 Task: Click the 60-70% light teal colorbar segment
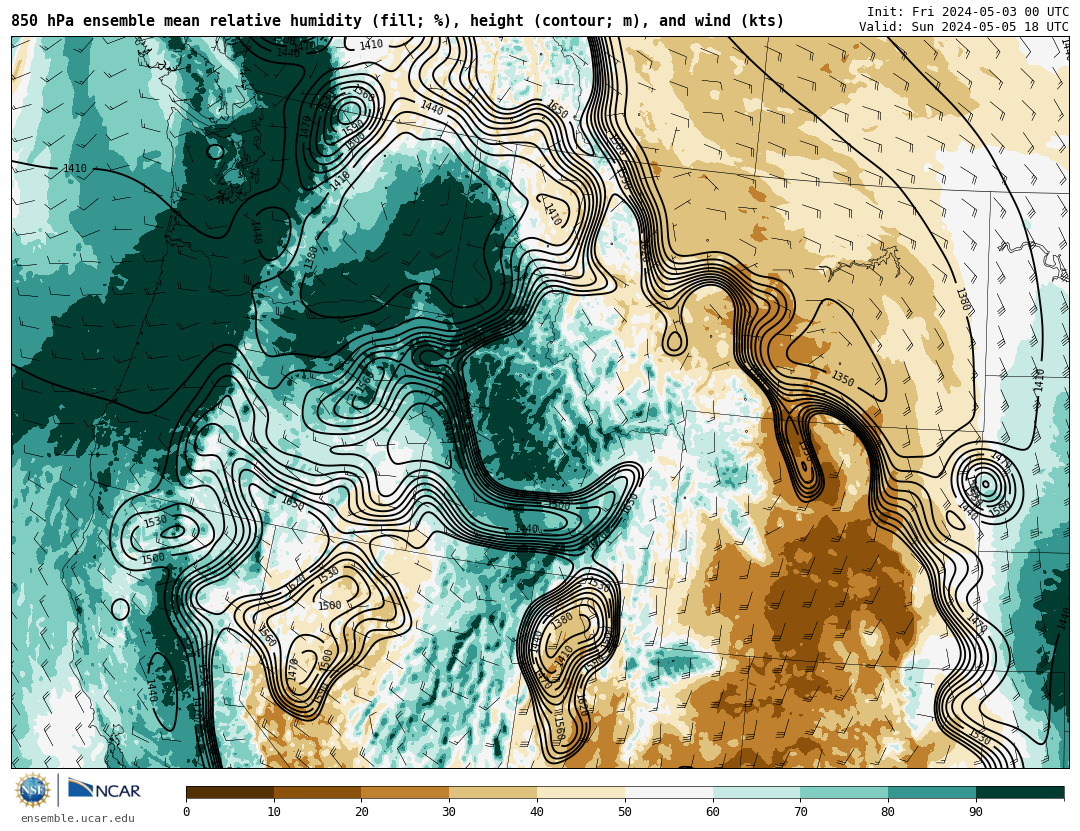(756, 792)
